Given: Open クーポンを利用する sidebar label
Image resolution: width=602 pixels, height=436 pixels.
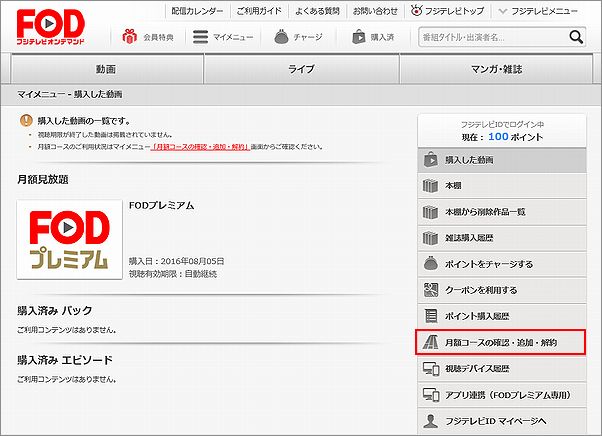Looking at the screenshot, I should tap(481, 290).
